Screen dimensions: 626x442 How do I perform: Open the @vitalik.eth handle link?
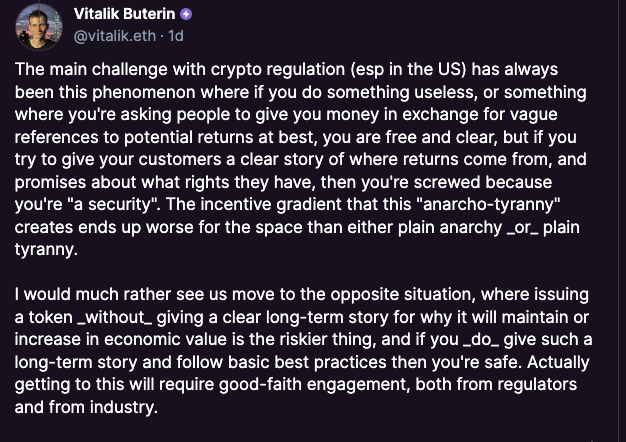(112, 35)
